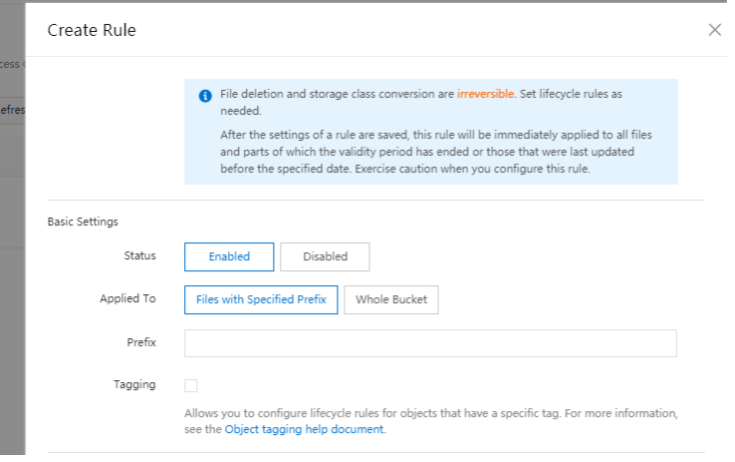Click the Prefix field label
The image size is (735, 462).
pos(141,343)
